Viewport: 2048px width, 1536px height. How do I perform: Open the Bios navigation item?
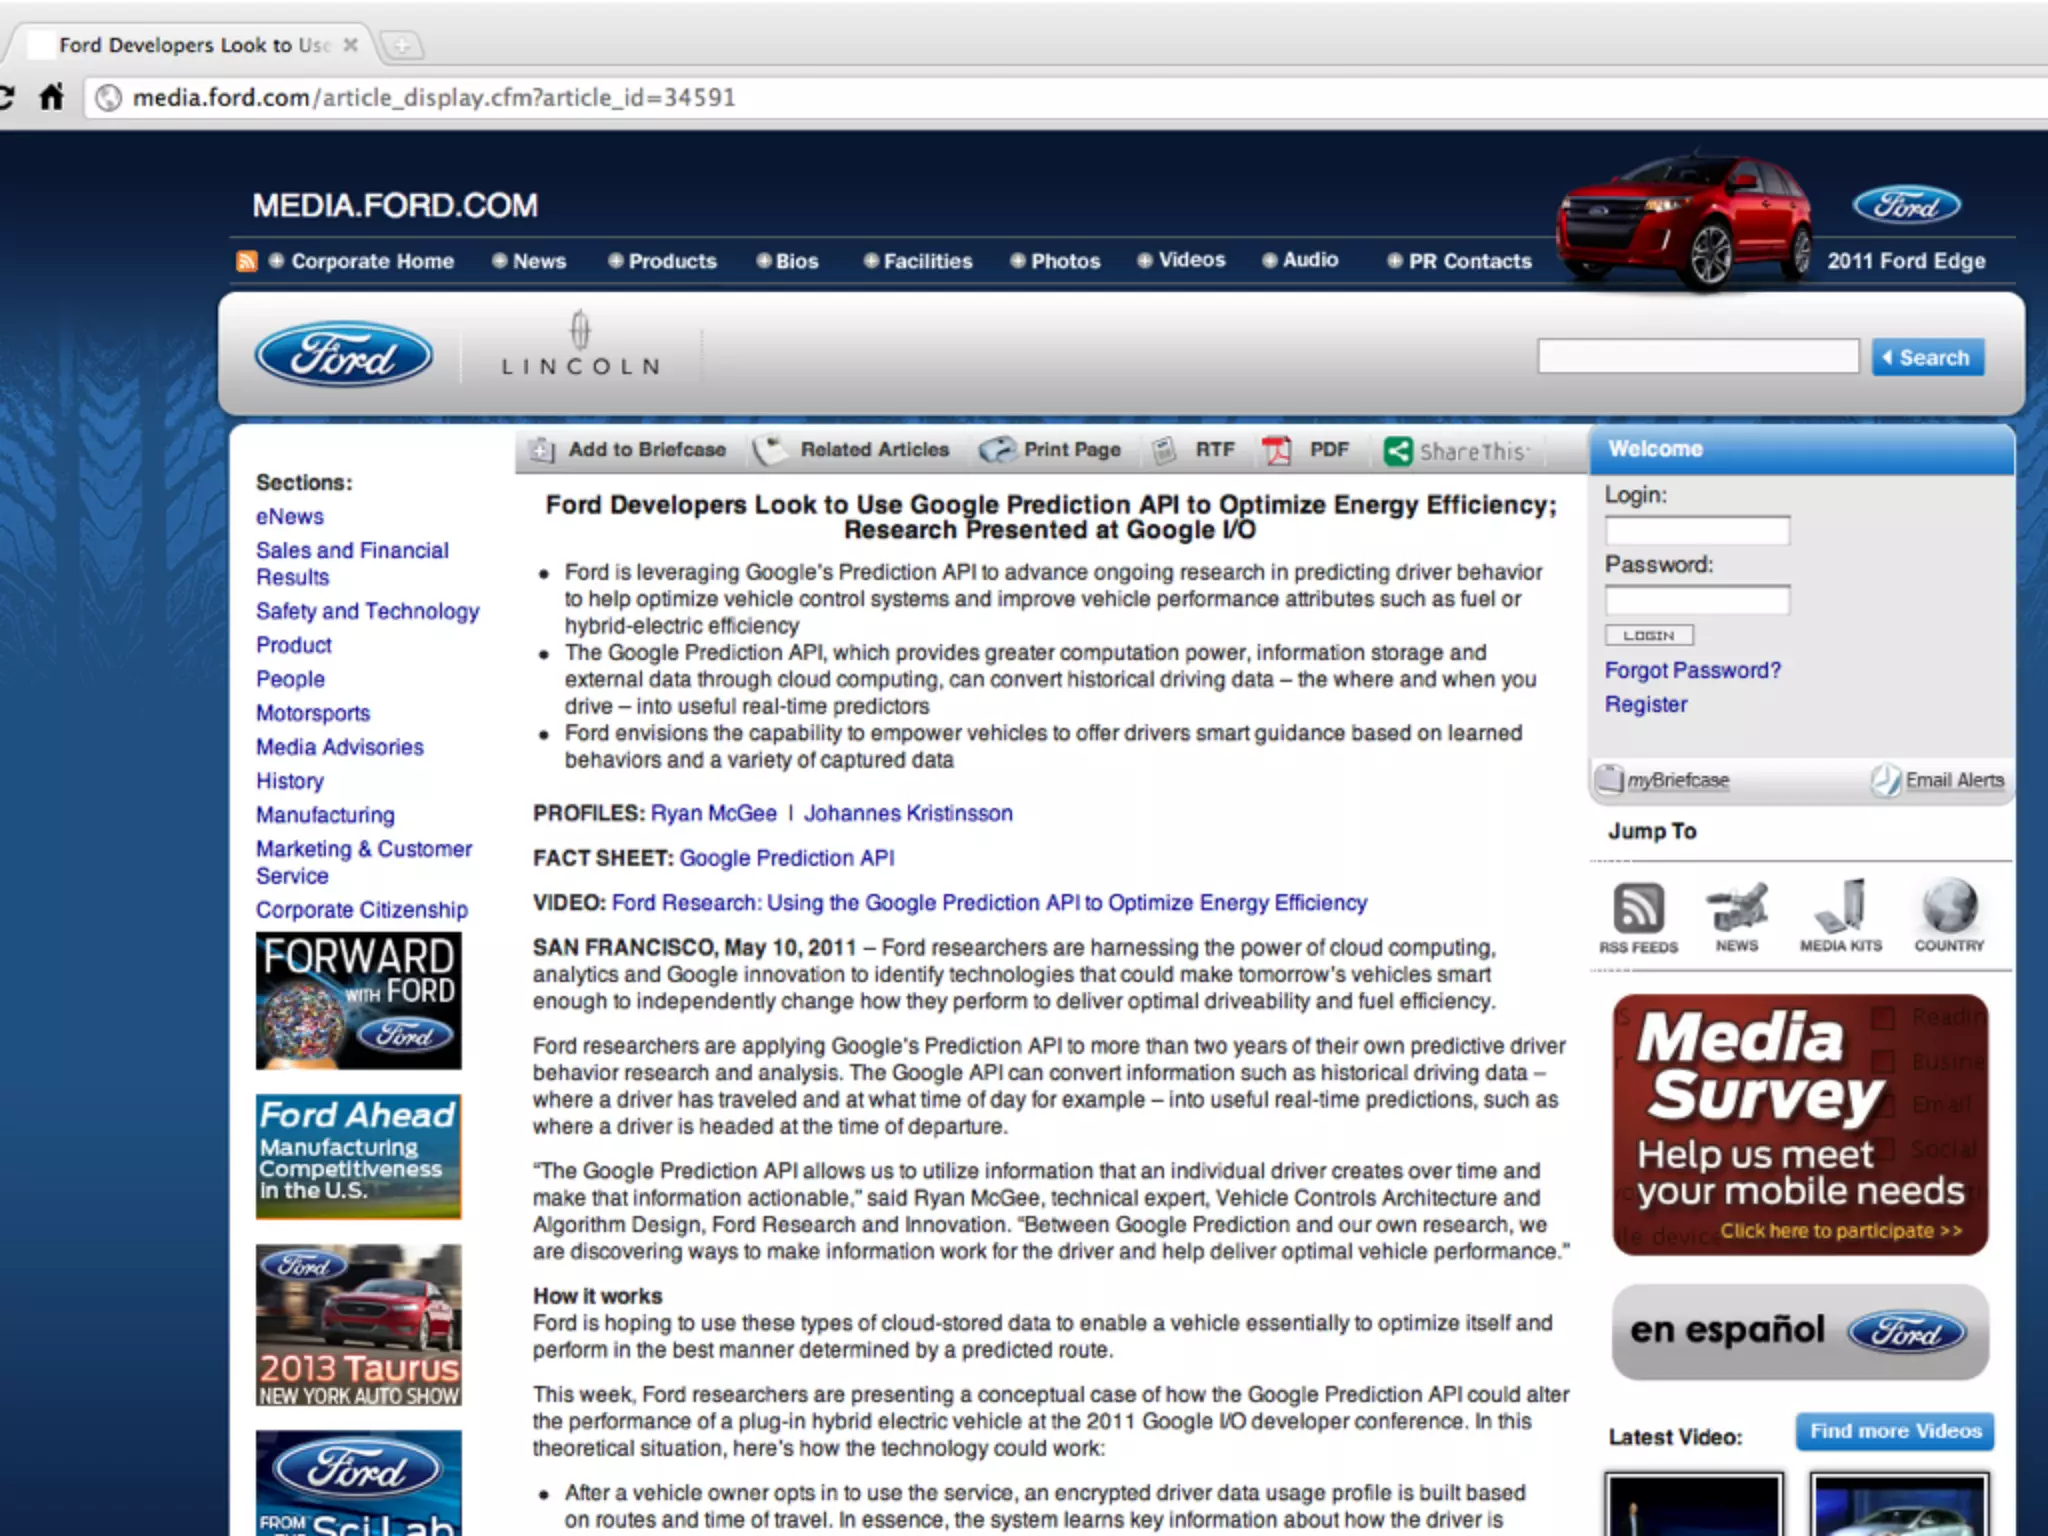coord(797,261)
